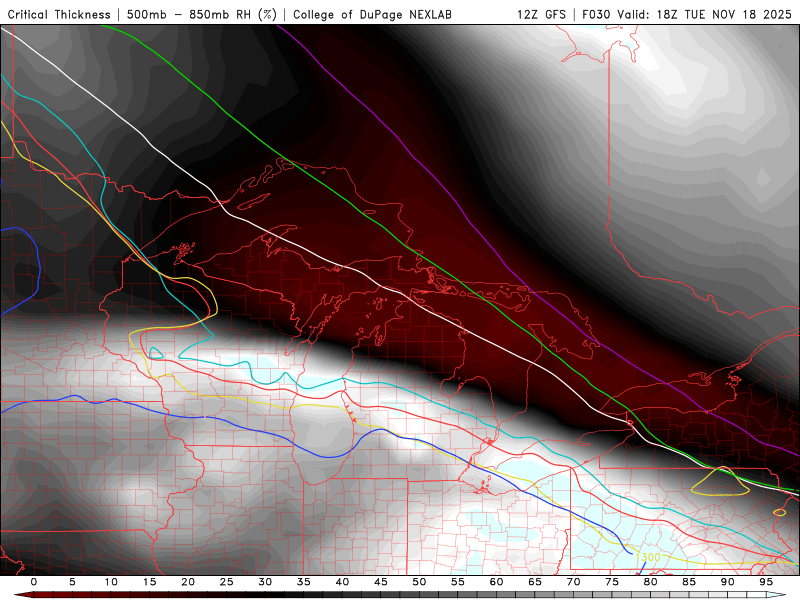Click the "75" value on the color scale
Viewport: 800px width, 600px height.
coord(612,582)
